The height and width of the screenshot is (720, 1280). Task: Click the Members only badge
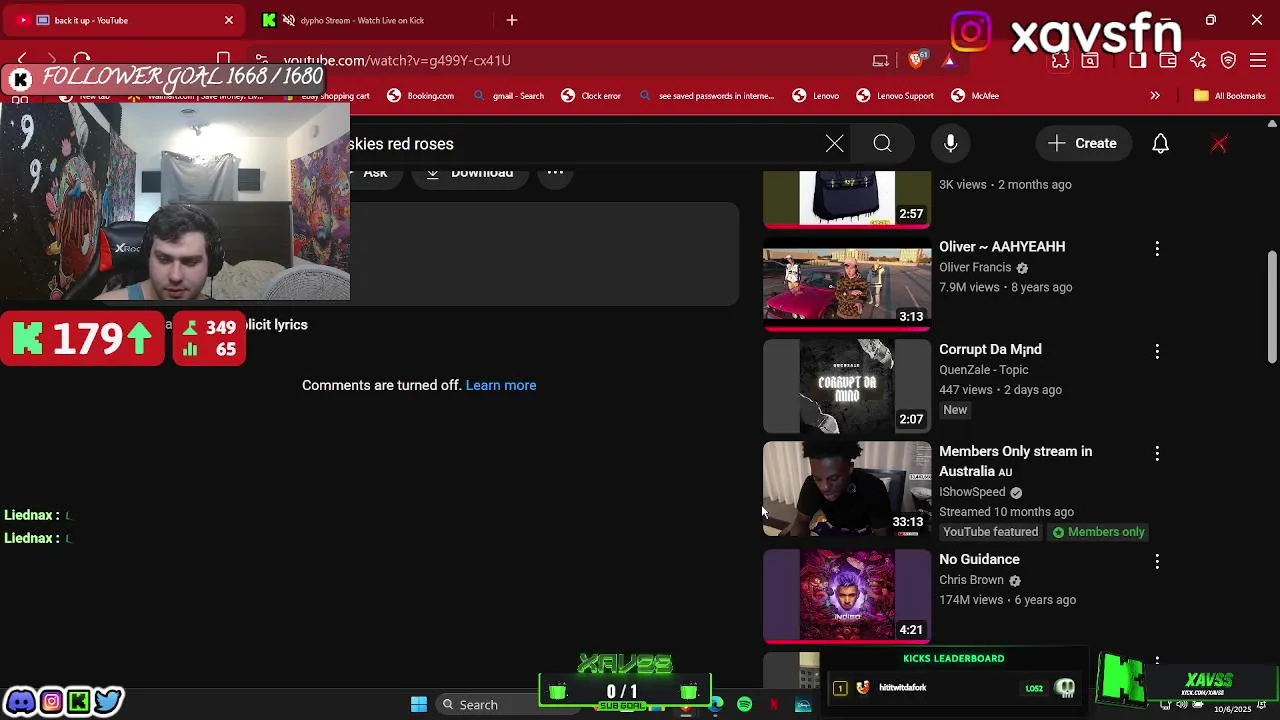(1098, 532)
